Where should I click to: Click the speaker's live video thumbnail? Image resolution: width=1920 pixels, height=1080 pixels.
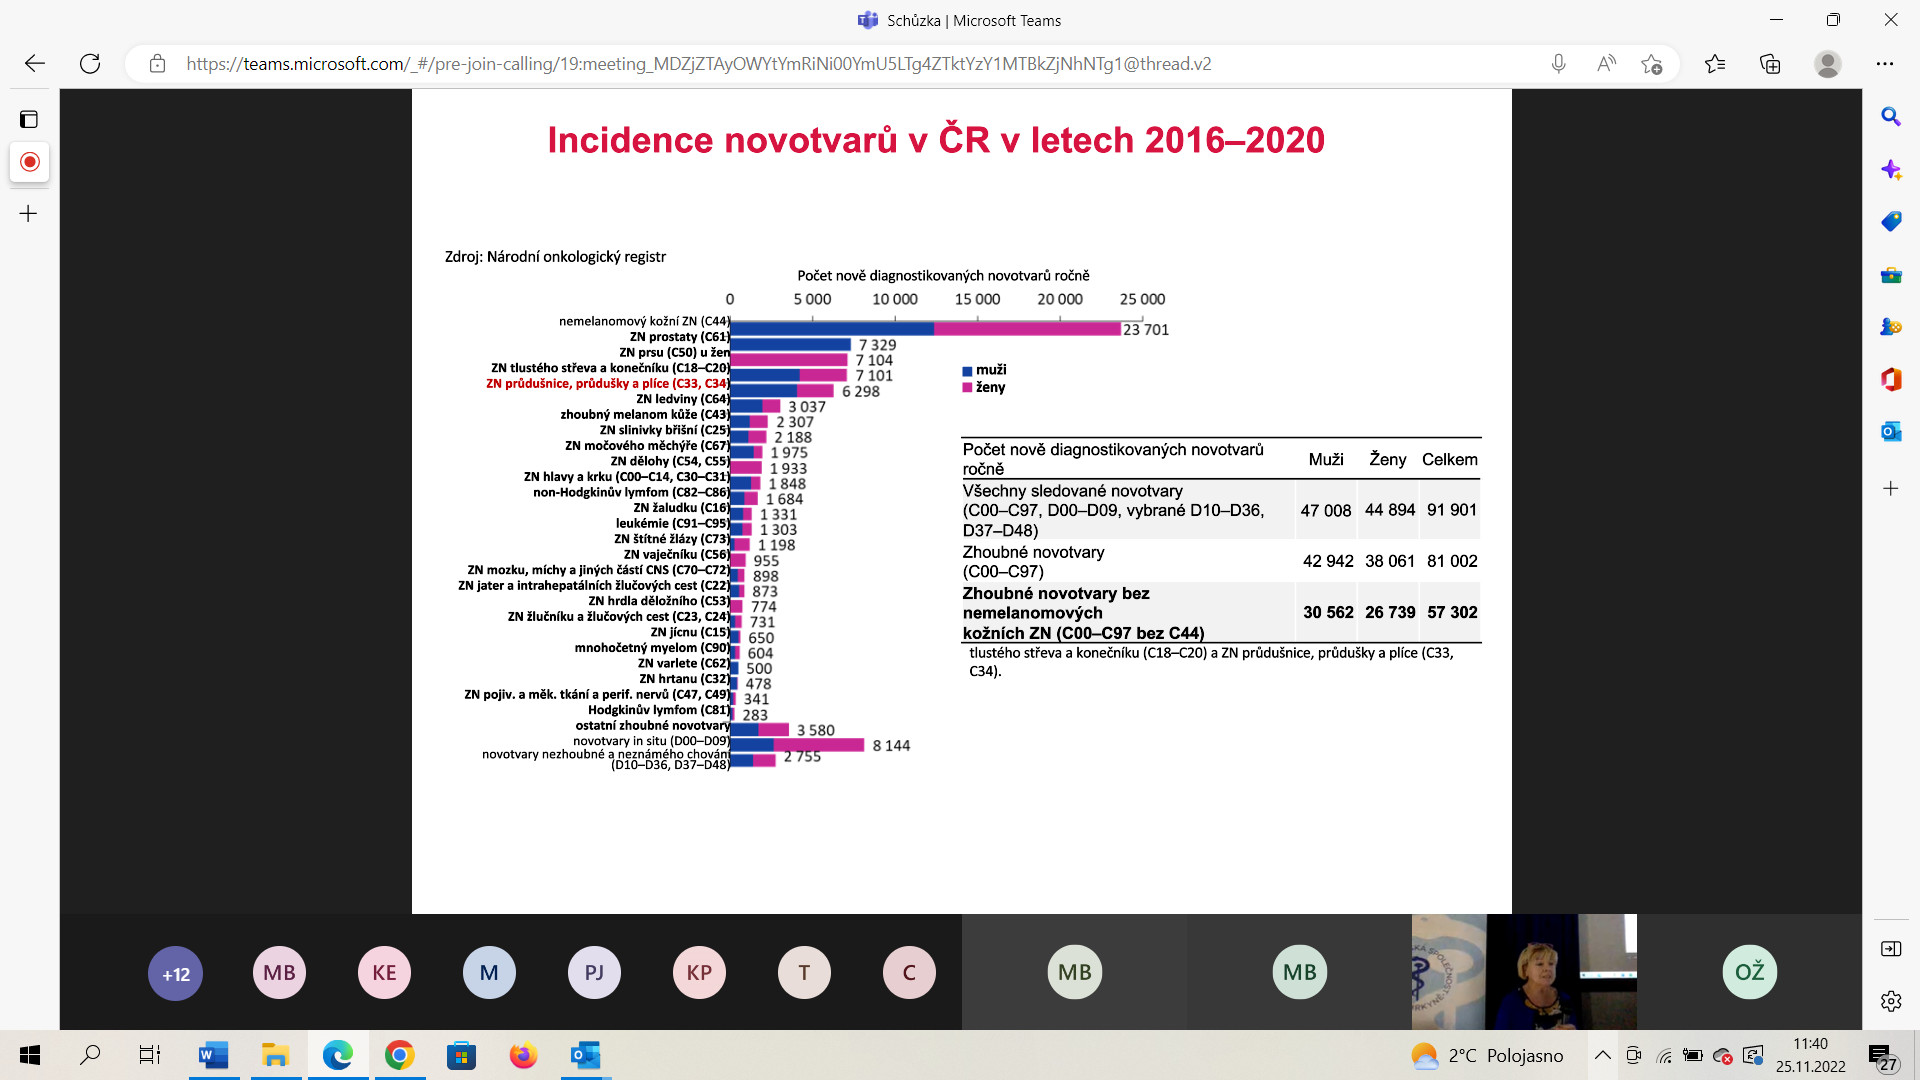coord(1524,972)
